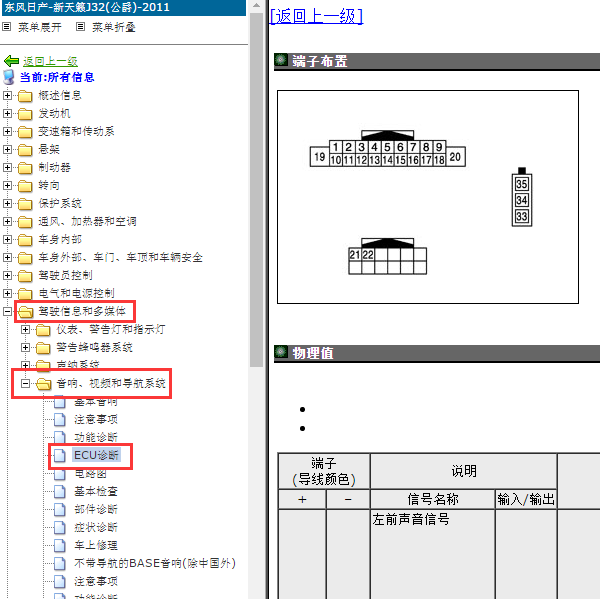The image size is (600, 599).
Task: Click the 电气和电源控制 folder icon
Action: point(25,294)
